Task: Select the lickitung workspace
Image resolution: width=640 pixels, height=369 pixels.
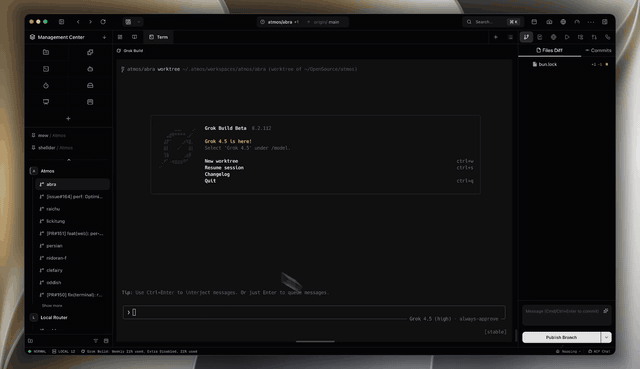Action: pos(73,221)
